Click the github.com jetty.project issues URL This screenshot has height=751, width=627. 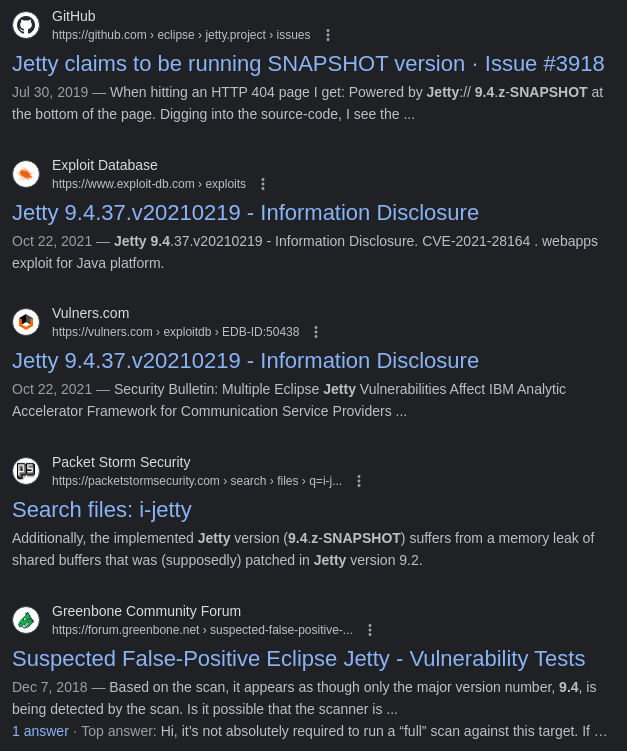(181, 35)
